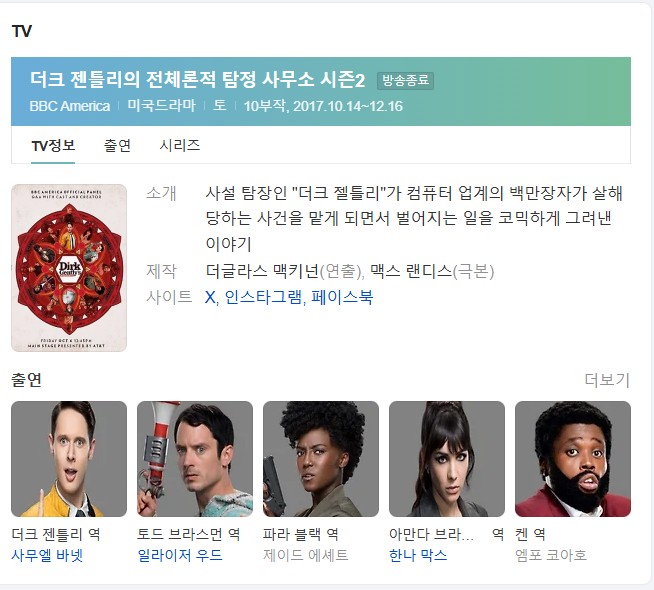654x590 pixels.
Task: Open the X site link
Action: tap(210, 298)
